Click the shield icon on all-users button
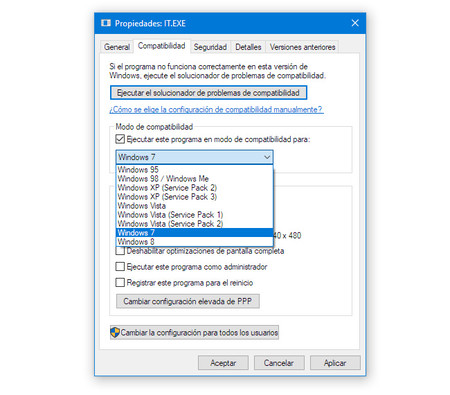This screenshot has height=395, width=450. (x=115, y=332)
